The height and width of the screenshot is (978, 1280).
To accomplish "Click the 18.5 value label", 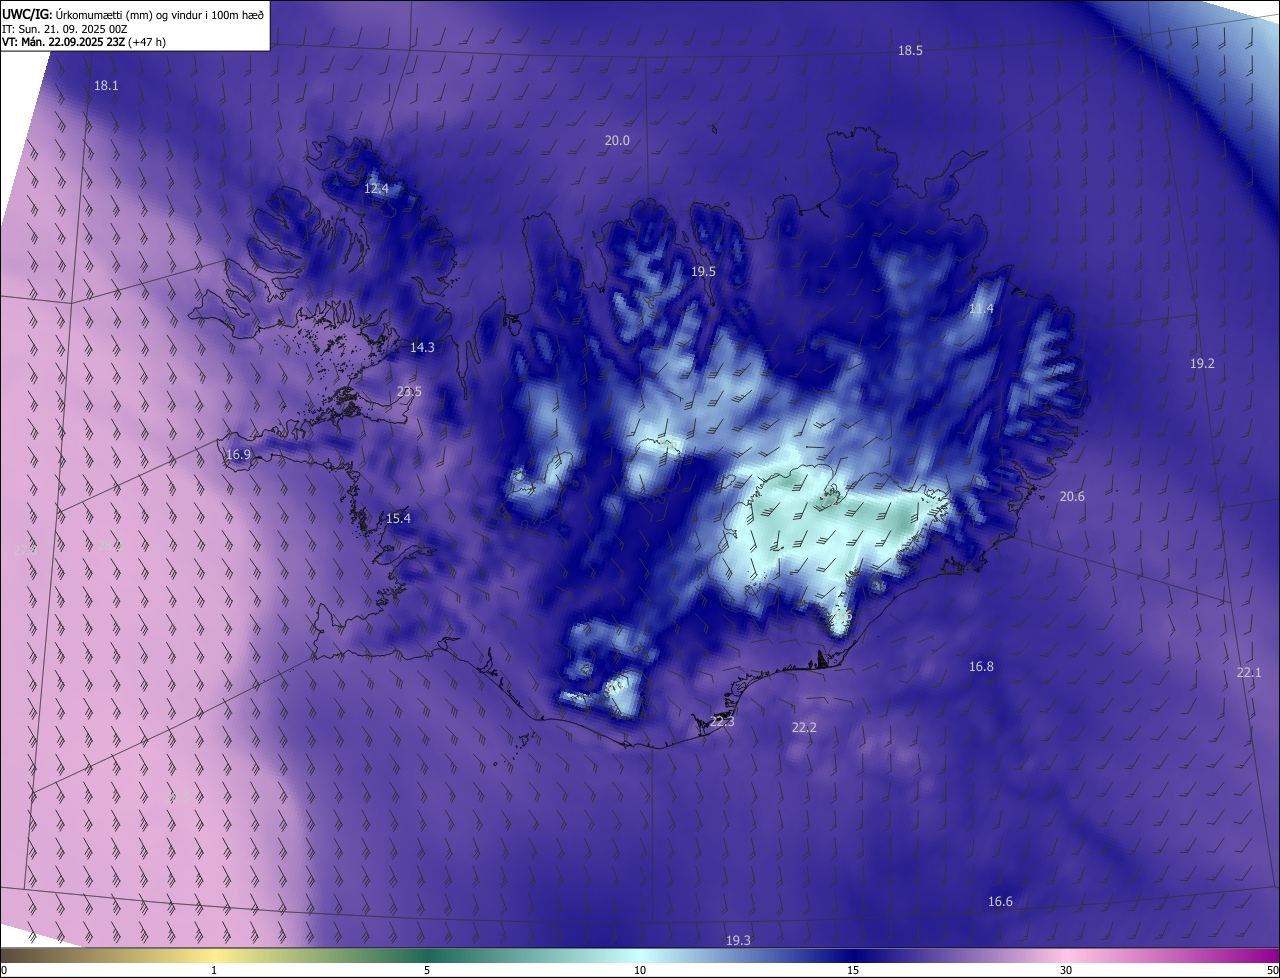I will (910, 51).
